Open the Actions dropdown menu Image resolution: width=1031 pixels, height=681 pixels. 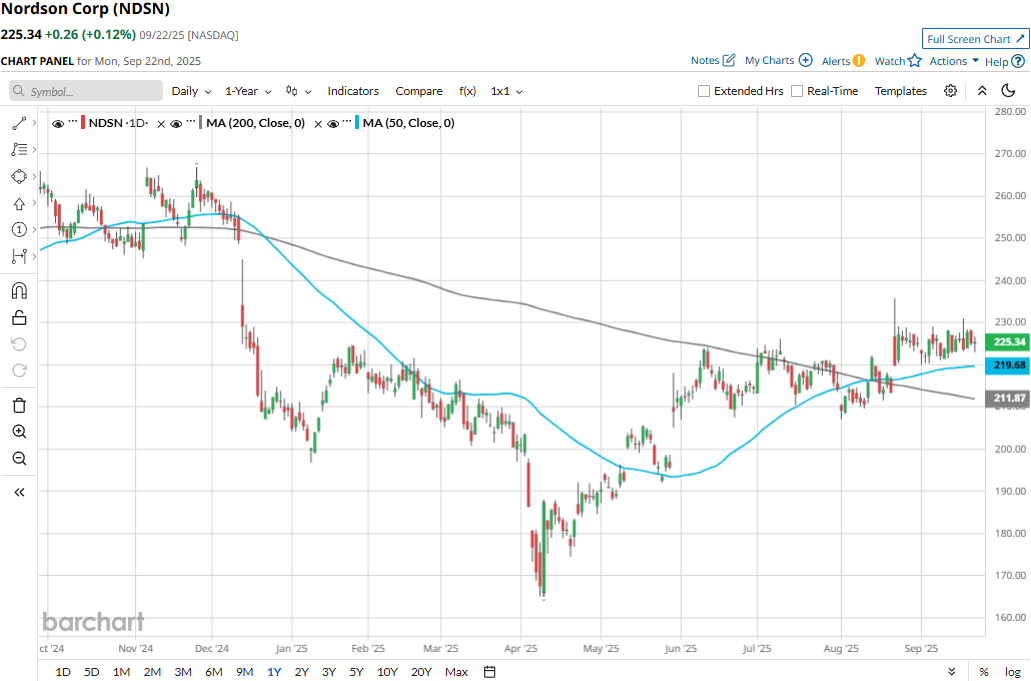(954, 61)
